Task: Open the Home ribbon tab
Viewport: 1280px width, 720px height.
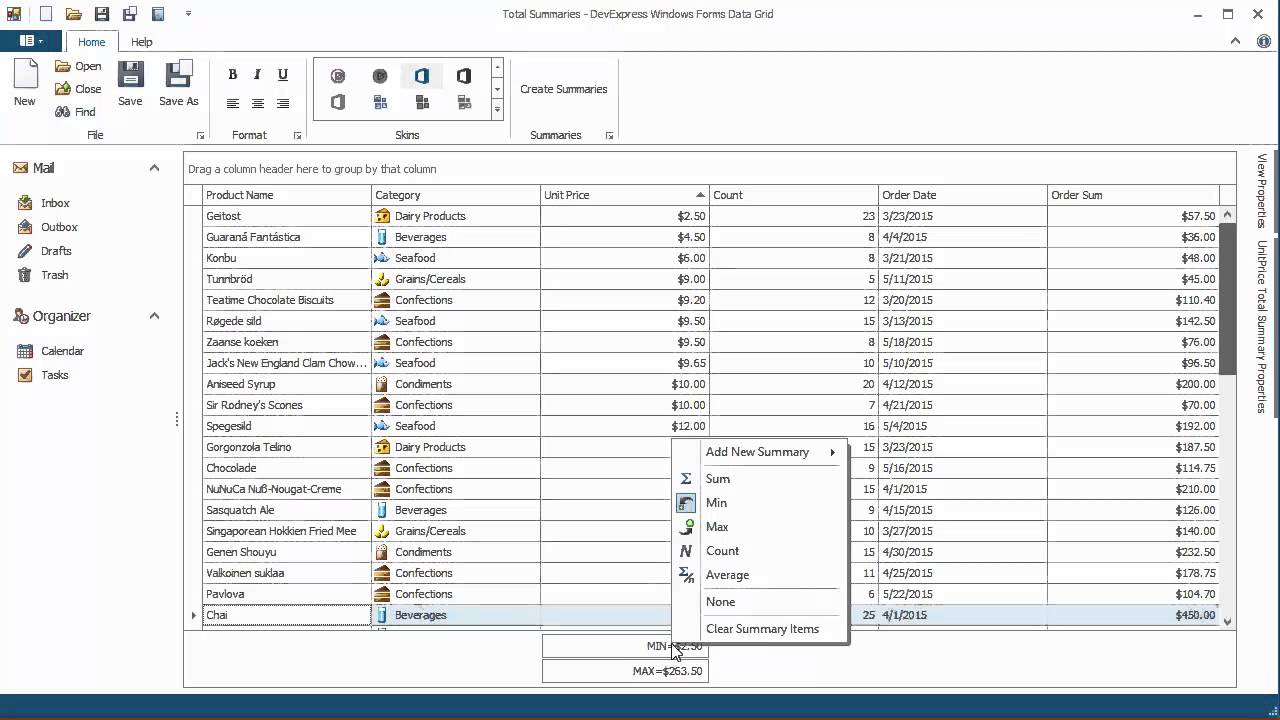Action: tap(92, 42)
